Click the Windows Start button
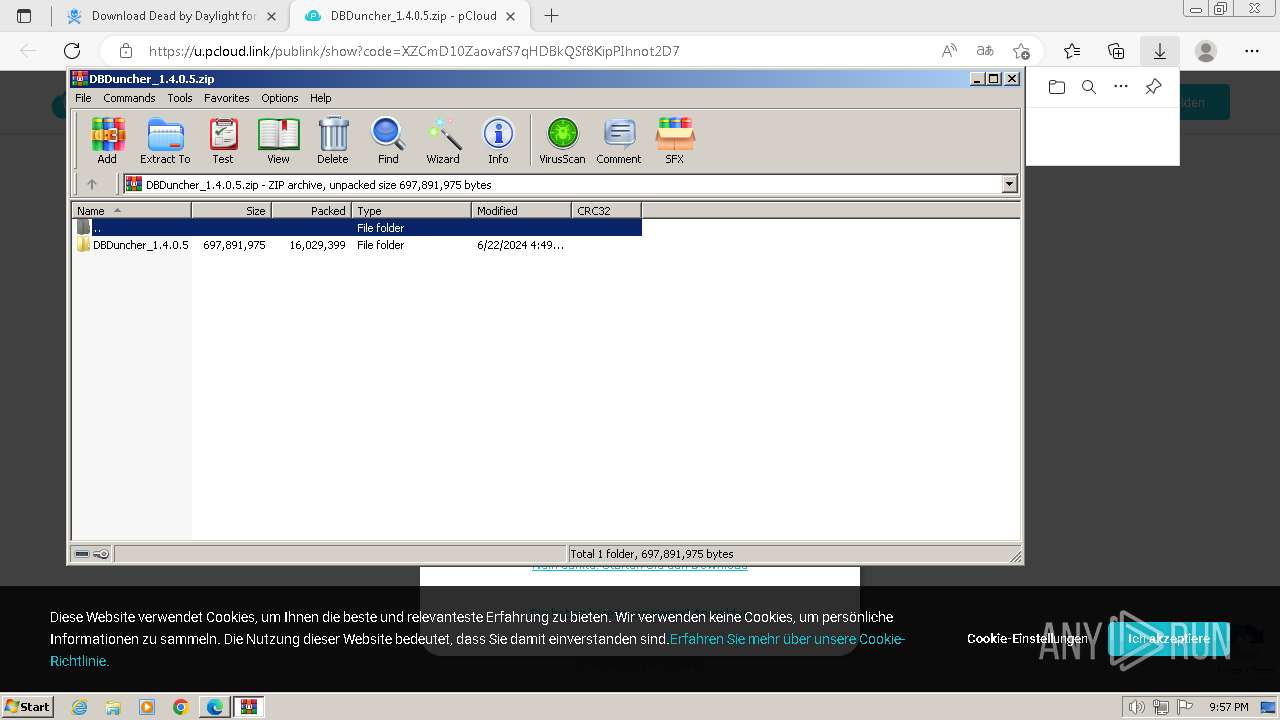 (x=27, y=706)
